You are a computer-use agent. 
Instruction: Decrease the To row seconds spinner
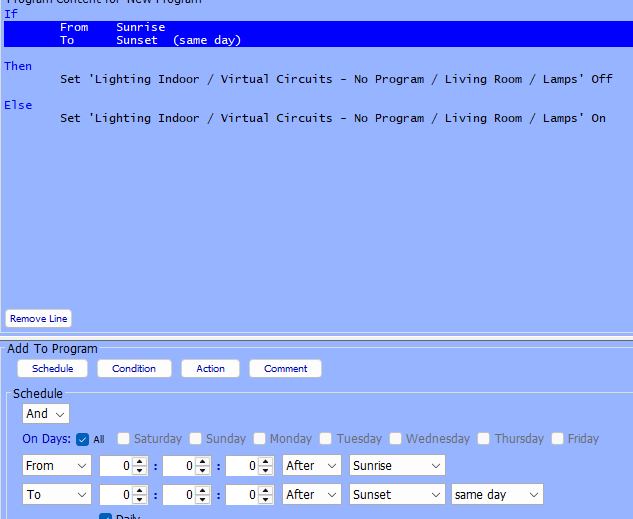click(x=266, y=499)
